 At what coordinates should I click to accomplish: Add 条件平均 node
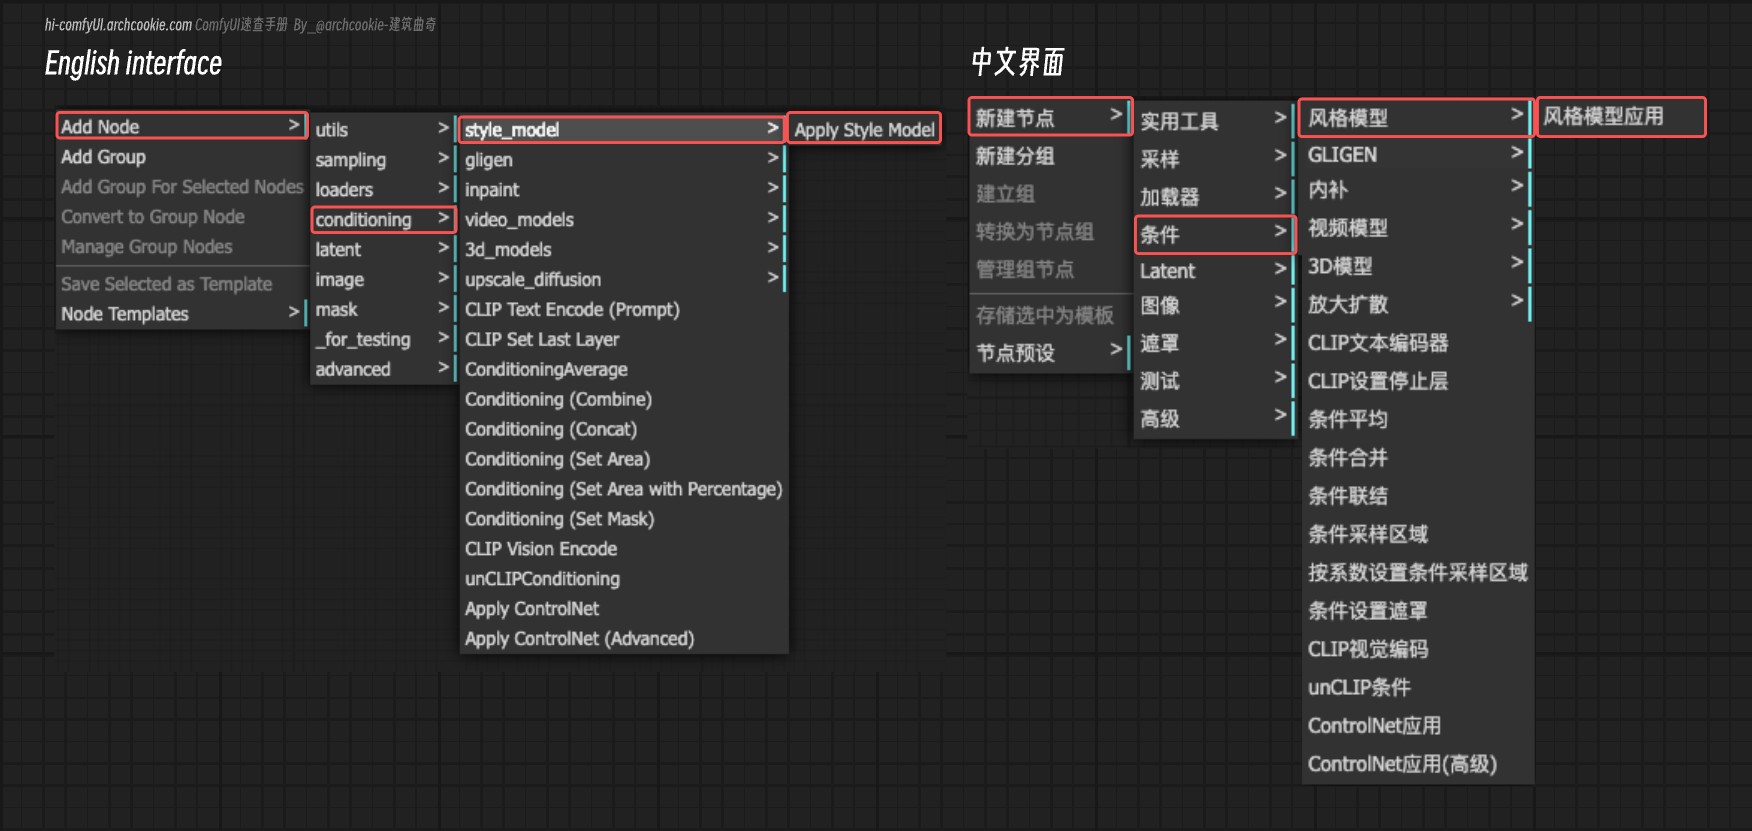point(1415,419)
